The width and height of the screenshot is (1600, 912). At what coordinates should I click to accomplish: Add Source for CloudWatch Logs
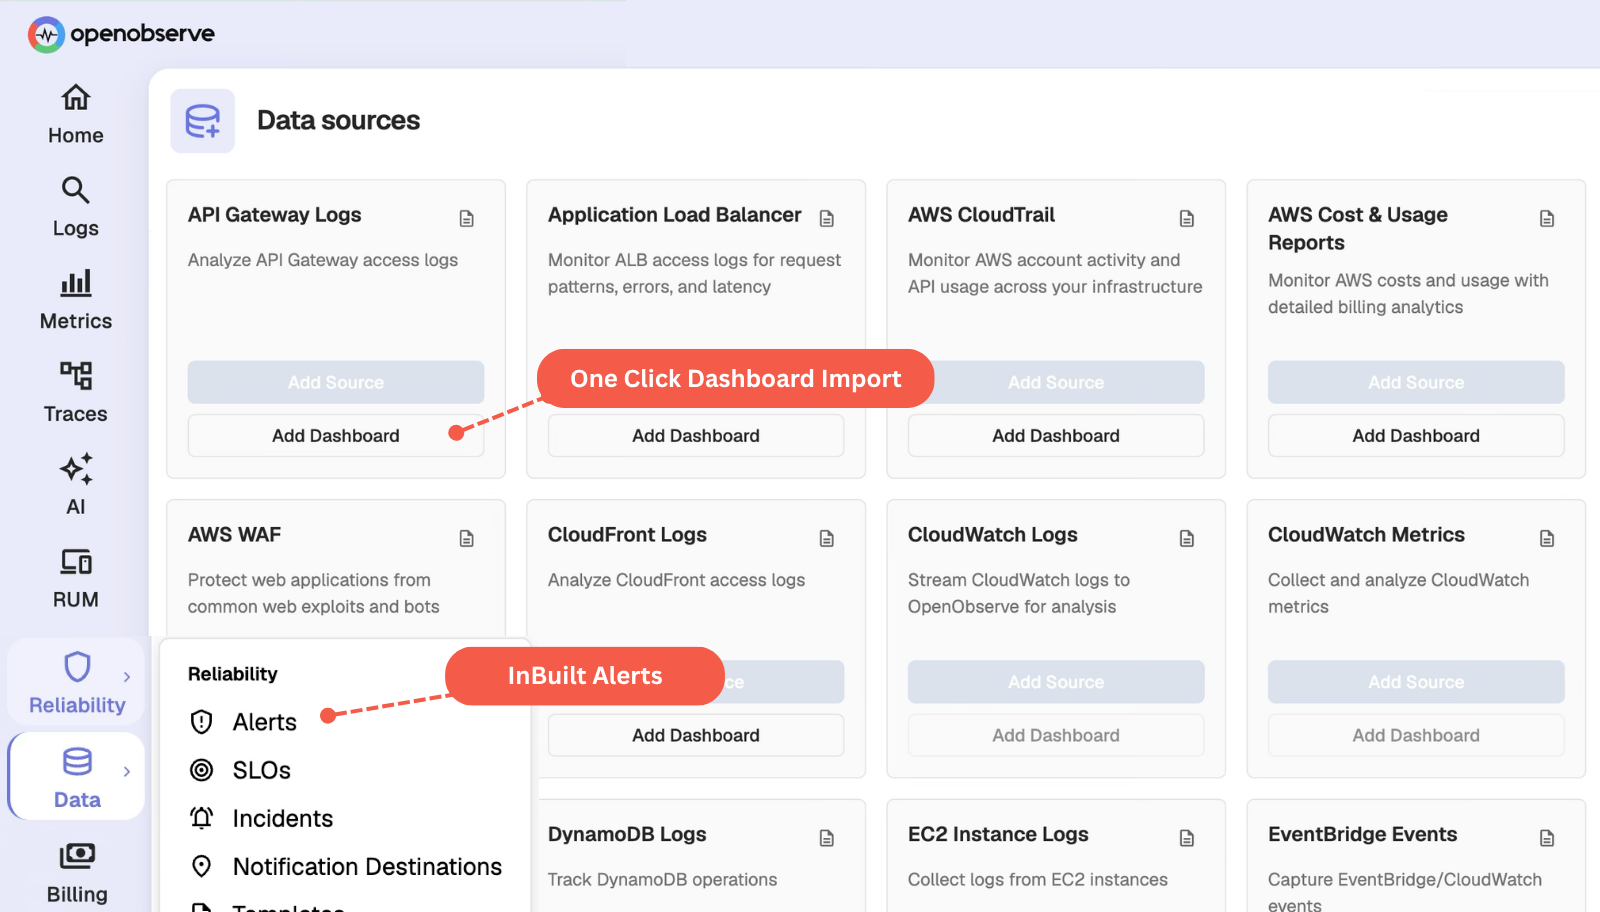pos(1056,682)
